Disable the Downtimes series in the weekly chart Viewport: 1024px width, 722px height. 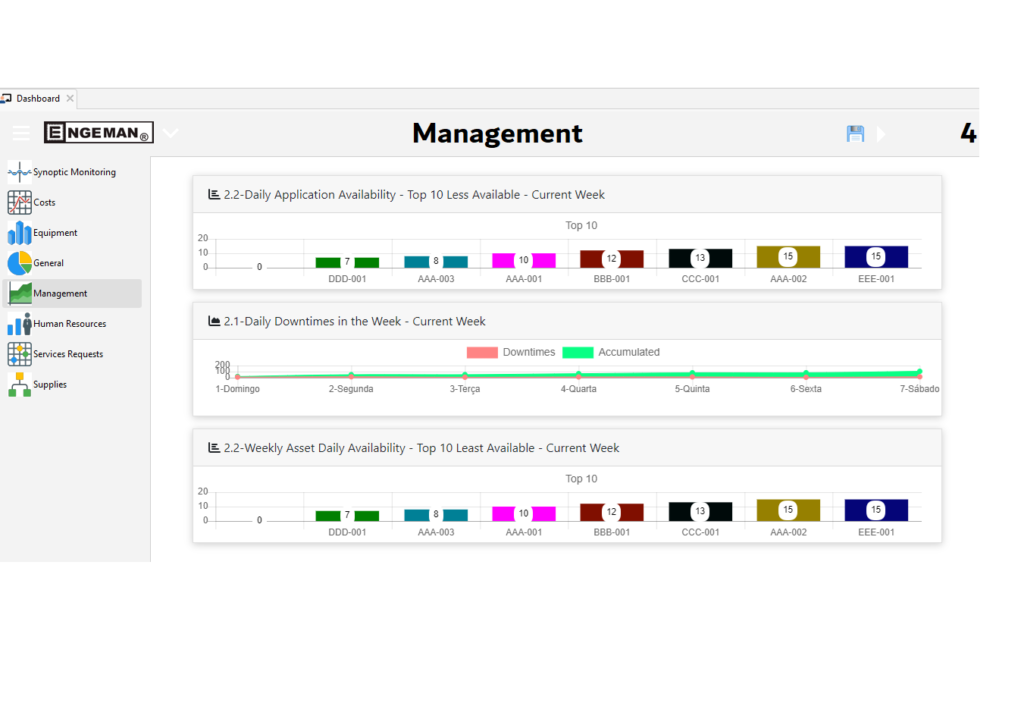click(511, 352)
